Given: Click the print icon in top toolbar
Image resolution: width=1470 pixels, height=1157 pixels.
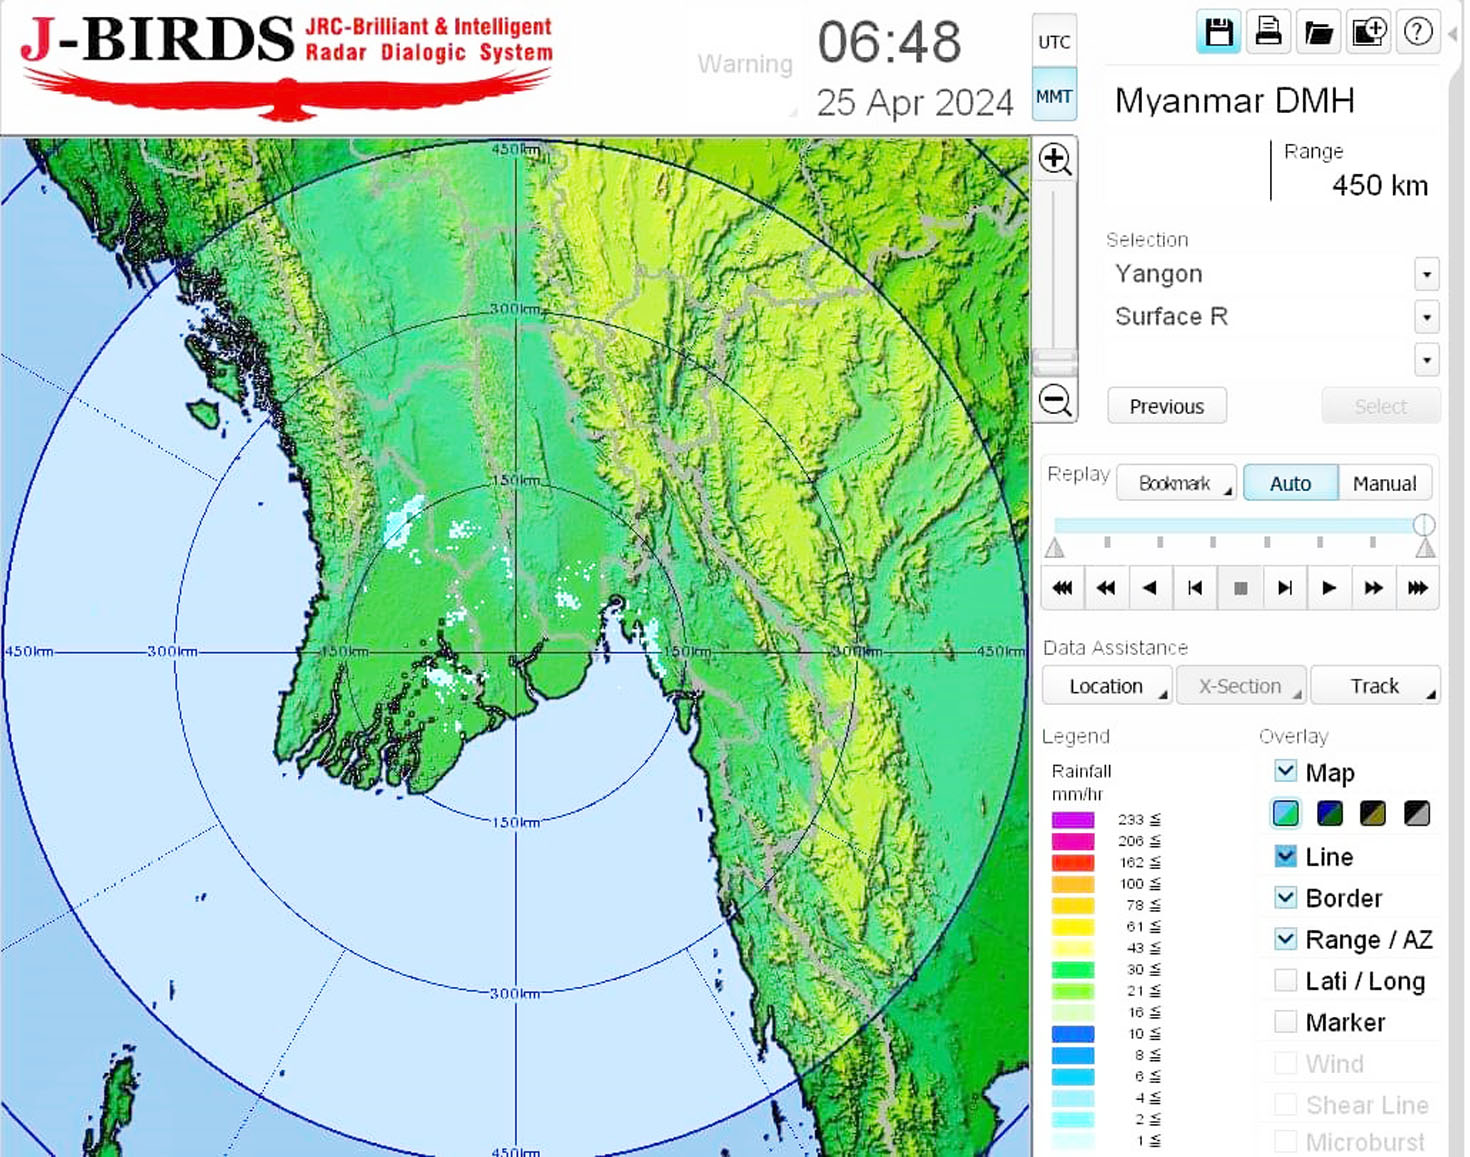Looking at the screenshot, I should coord(1268,33).
